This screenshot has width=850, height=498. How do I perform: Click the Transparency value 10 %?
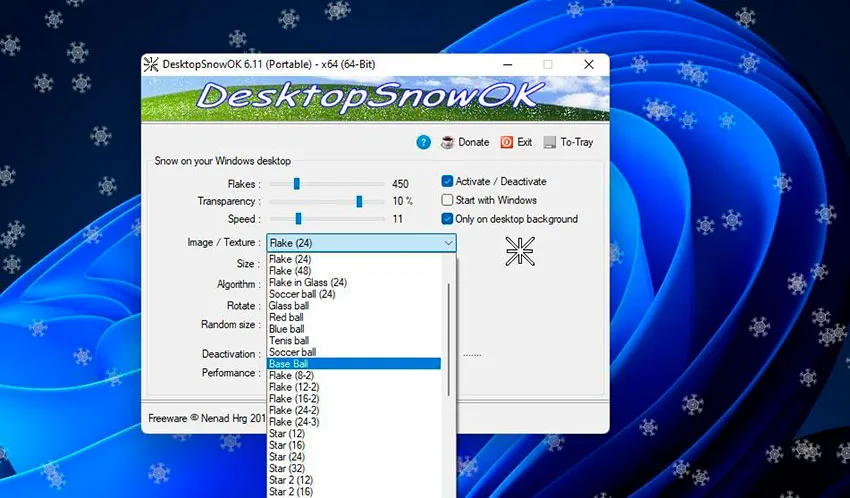403,202
